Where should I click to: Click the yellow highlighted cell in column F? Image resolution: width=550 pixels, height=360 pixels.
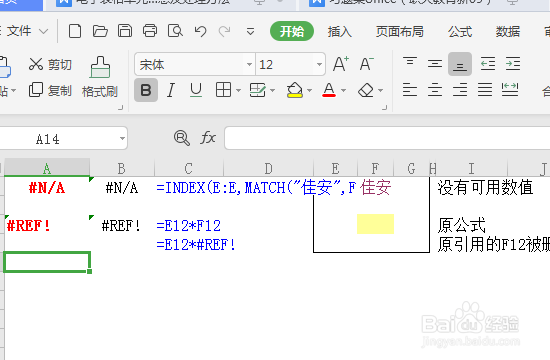[375, 224]
